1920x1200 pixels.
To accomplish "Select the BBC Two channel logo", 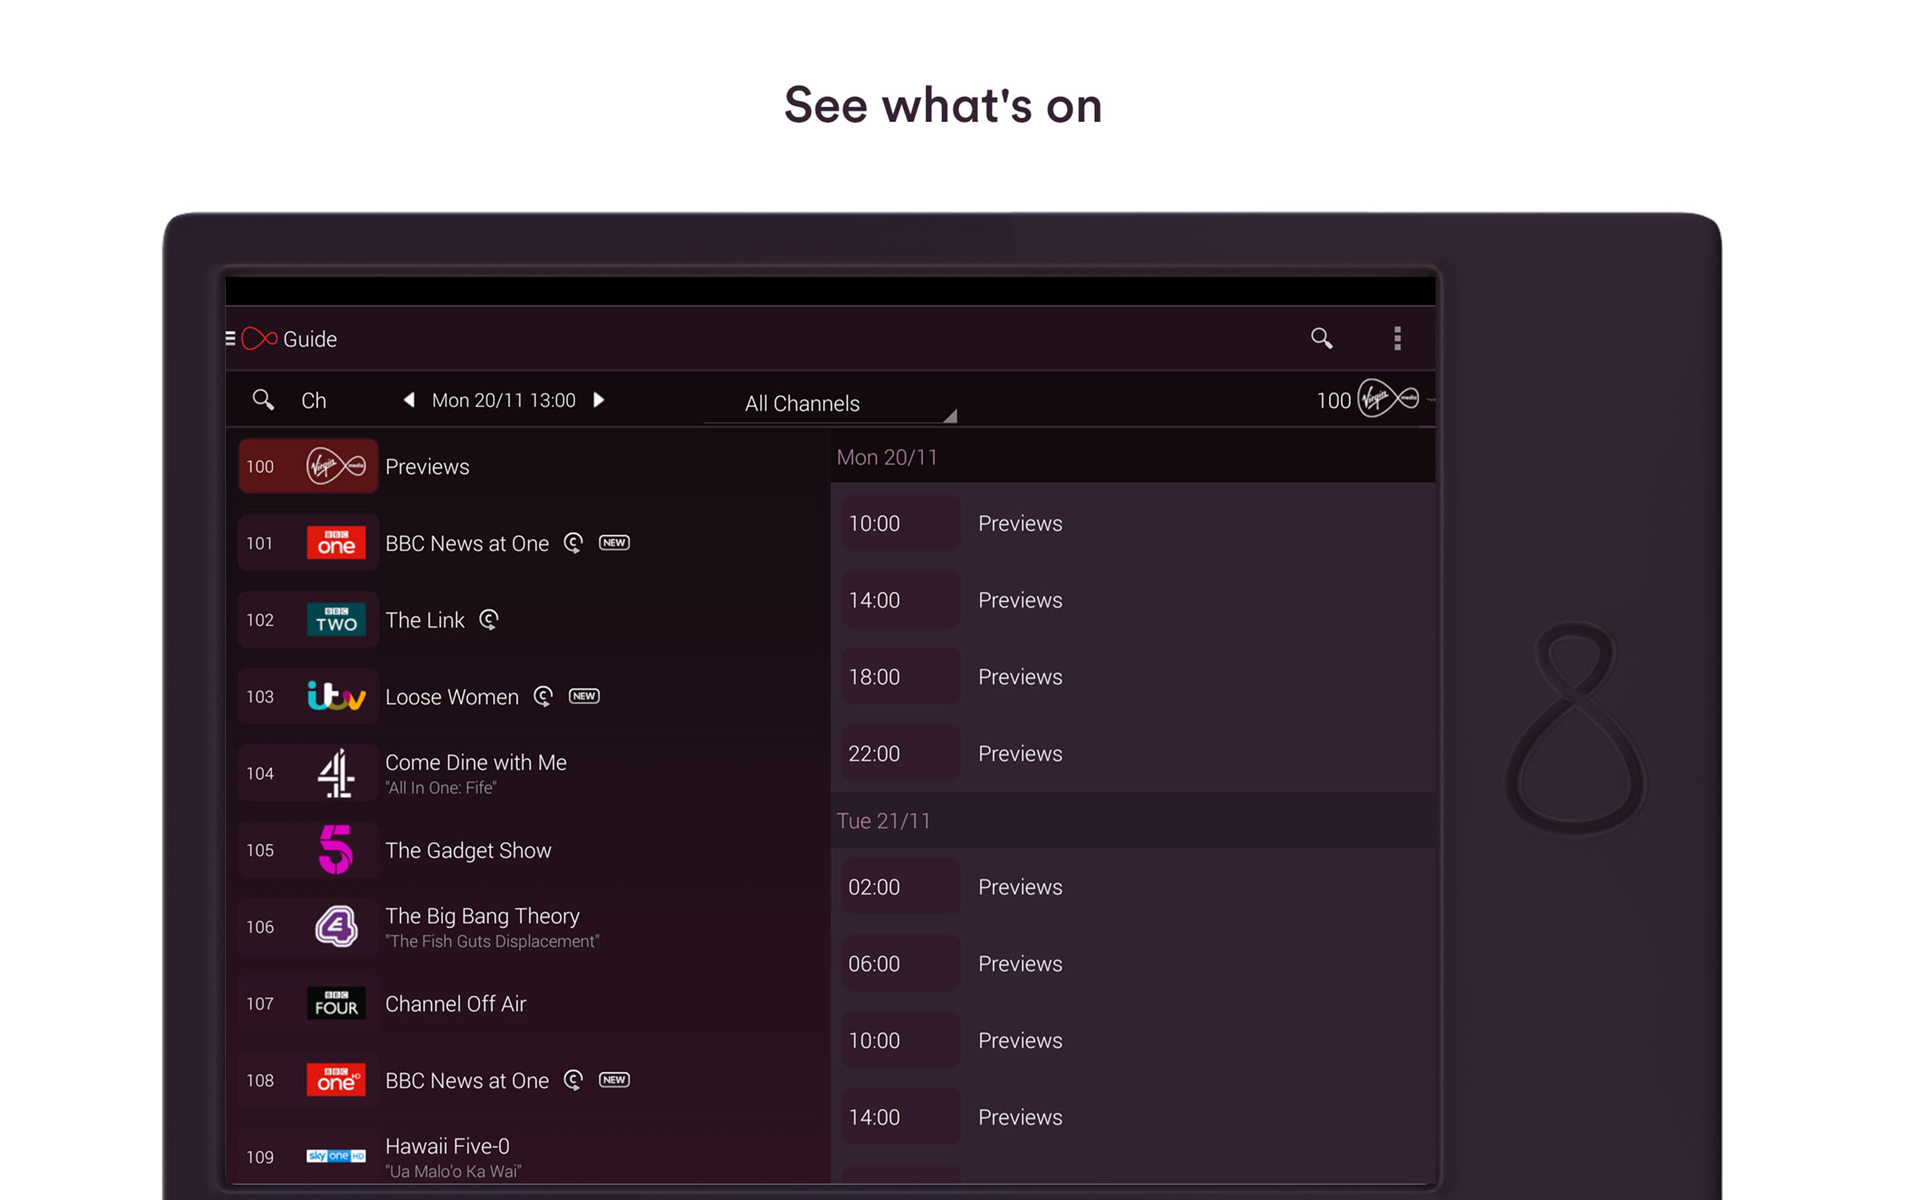I will 336,620.
